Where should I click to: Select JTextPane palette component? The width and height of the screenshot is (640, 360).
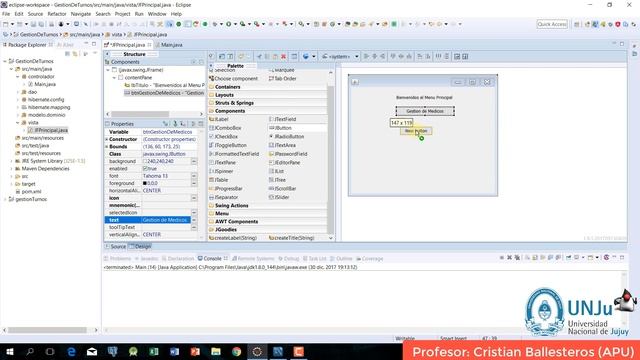coord(222,162)
